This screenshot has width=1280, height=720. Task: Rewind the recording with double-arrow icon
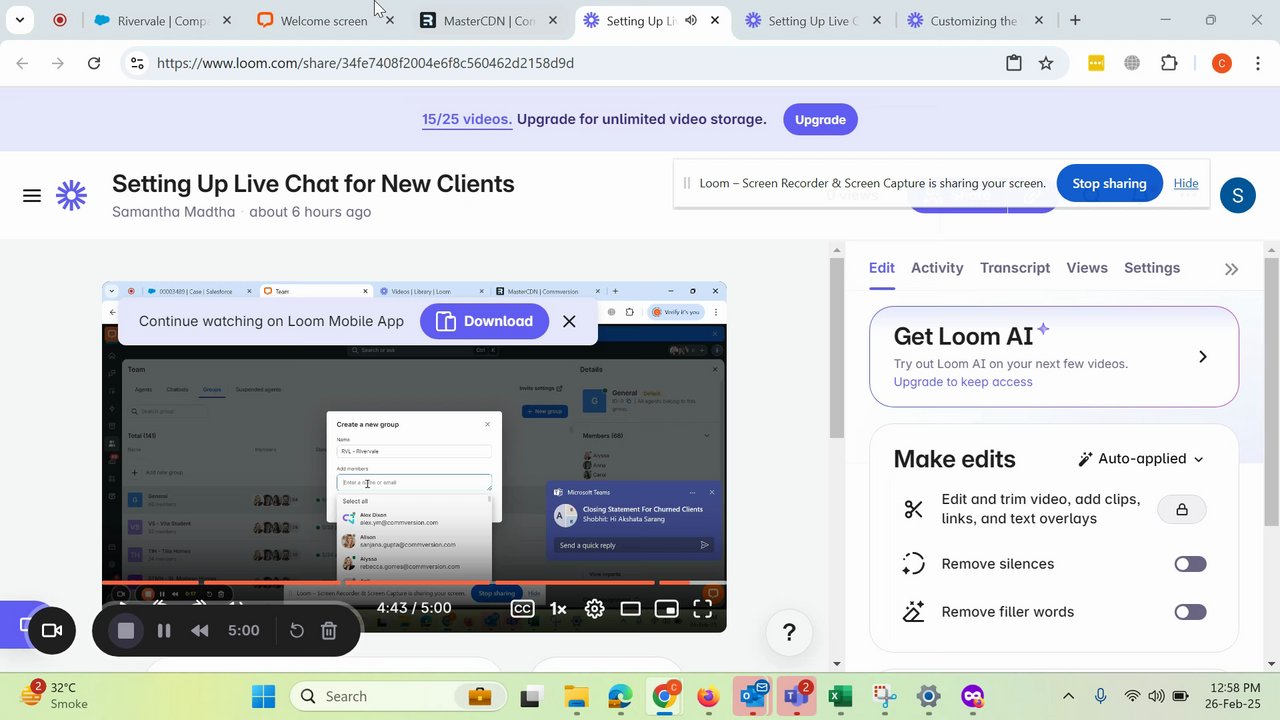pyautogui.click(x=200, y=631)
